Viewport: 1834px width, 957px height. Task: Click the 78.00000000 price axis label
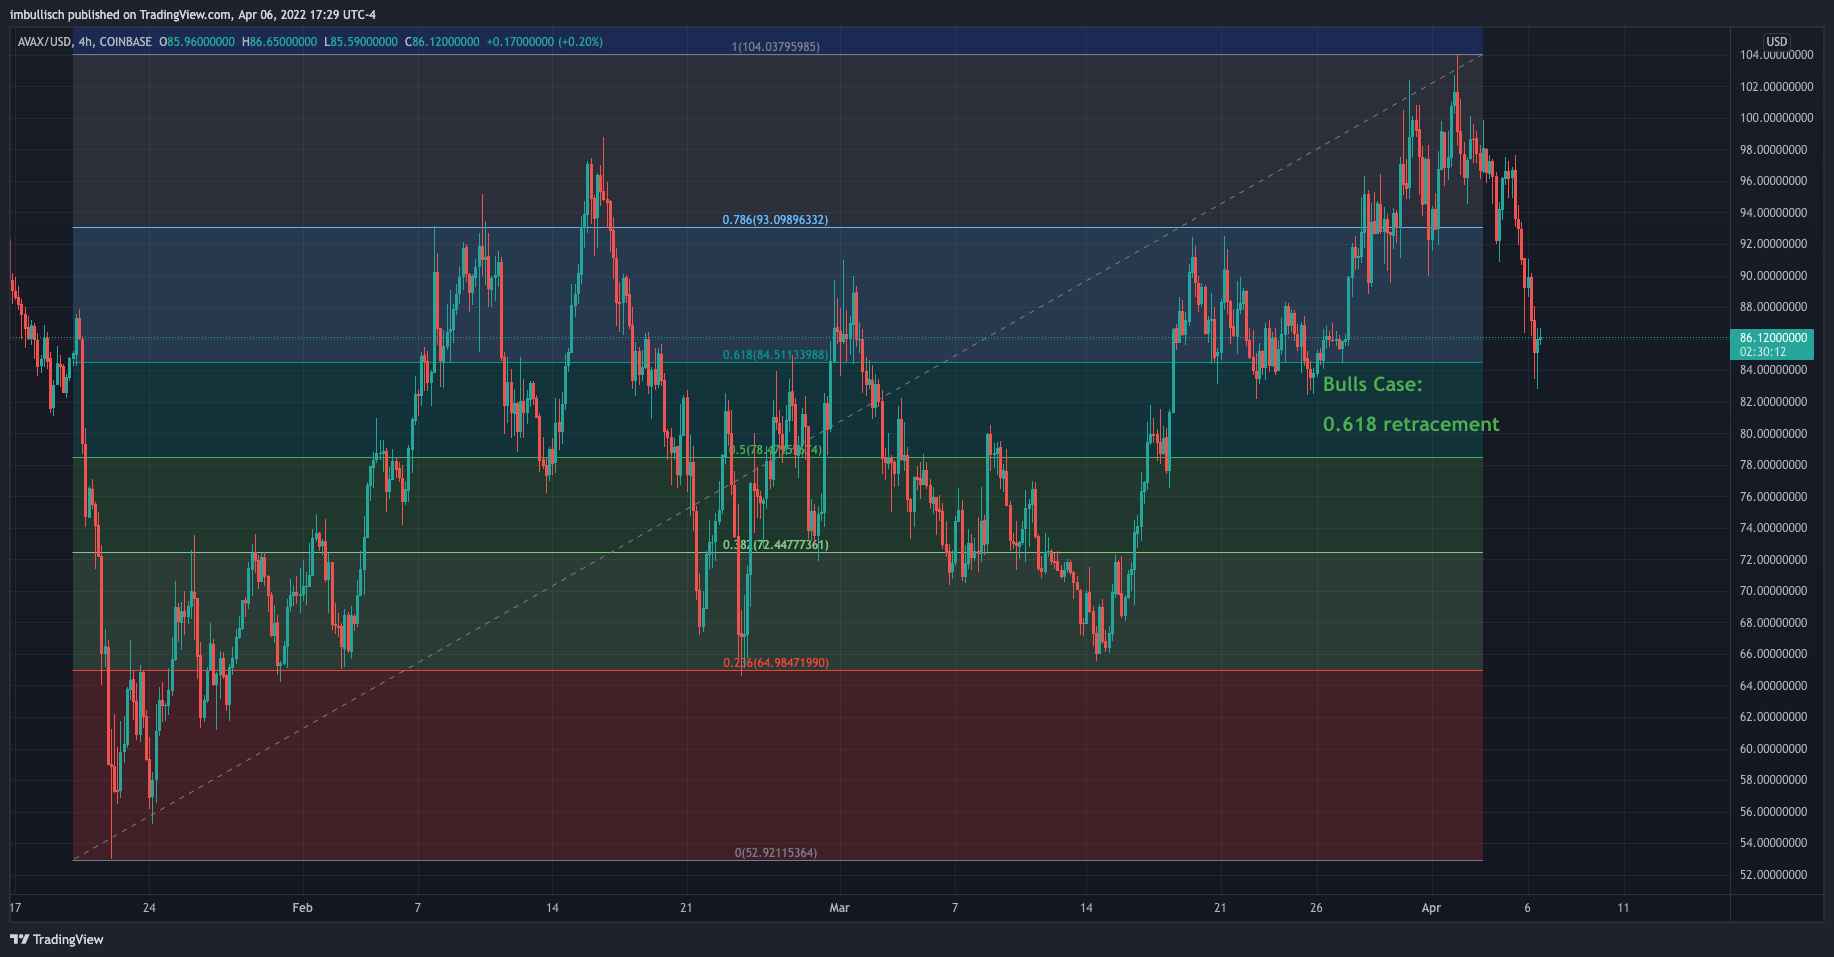click(x=1776, y=465)
